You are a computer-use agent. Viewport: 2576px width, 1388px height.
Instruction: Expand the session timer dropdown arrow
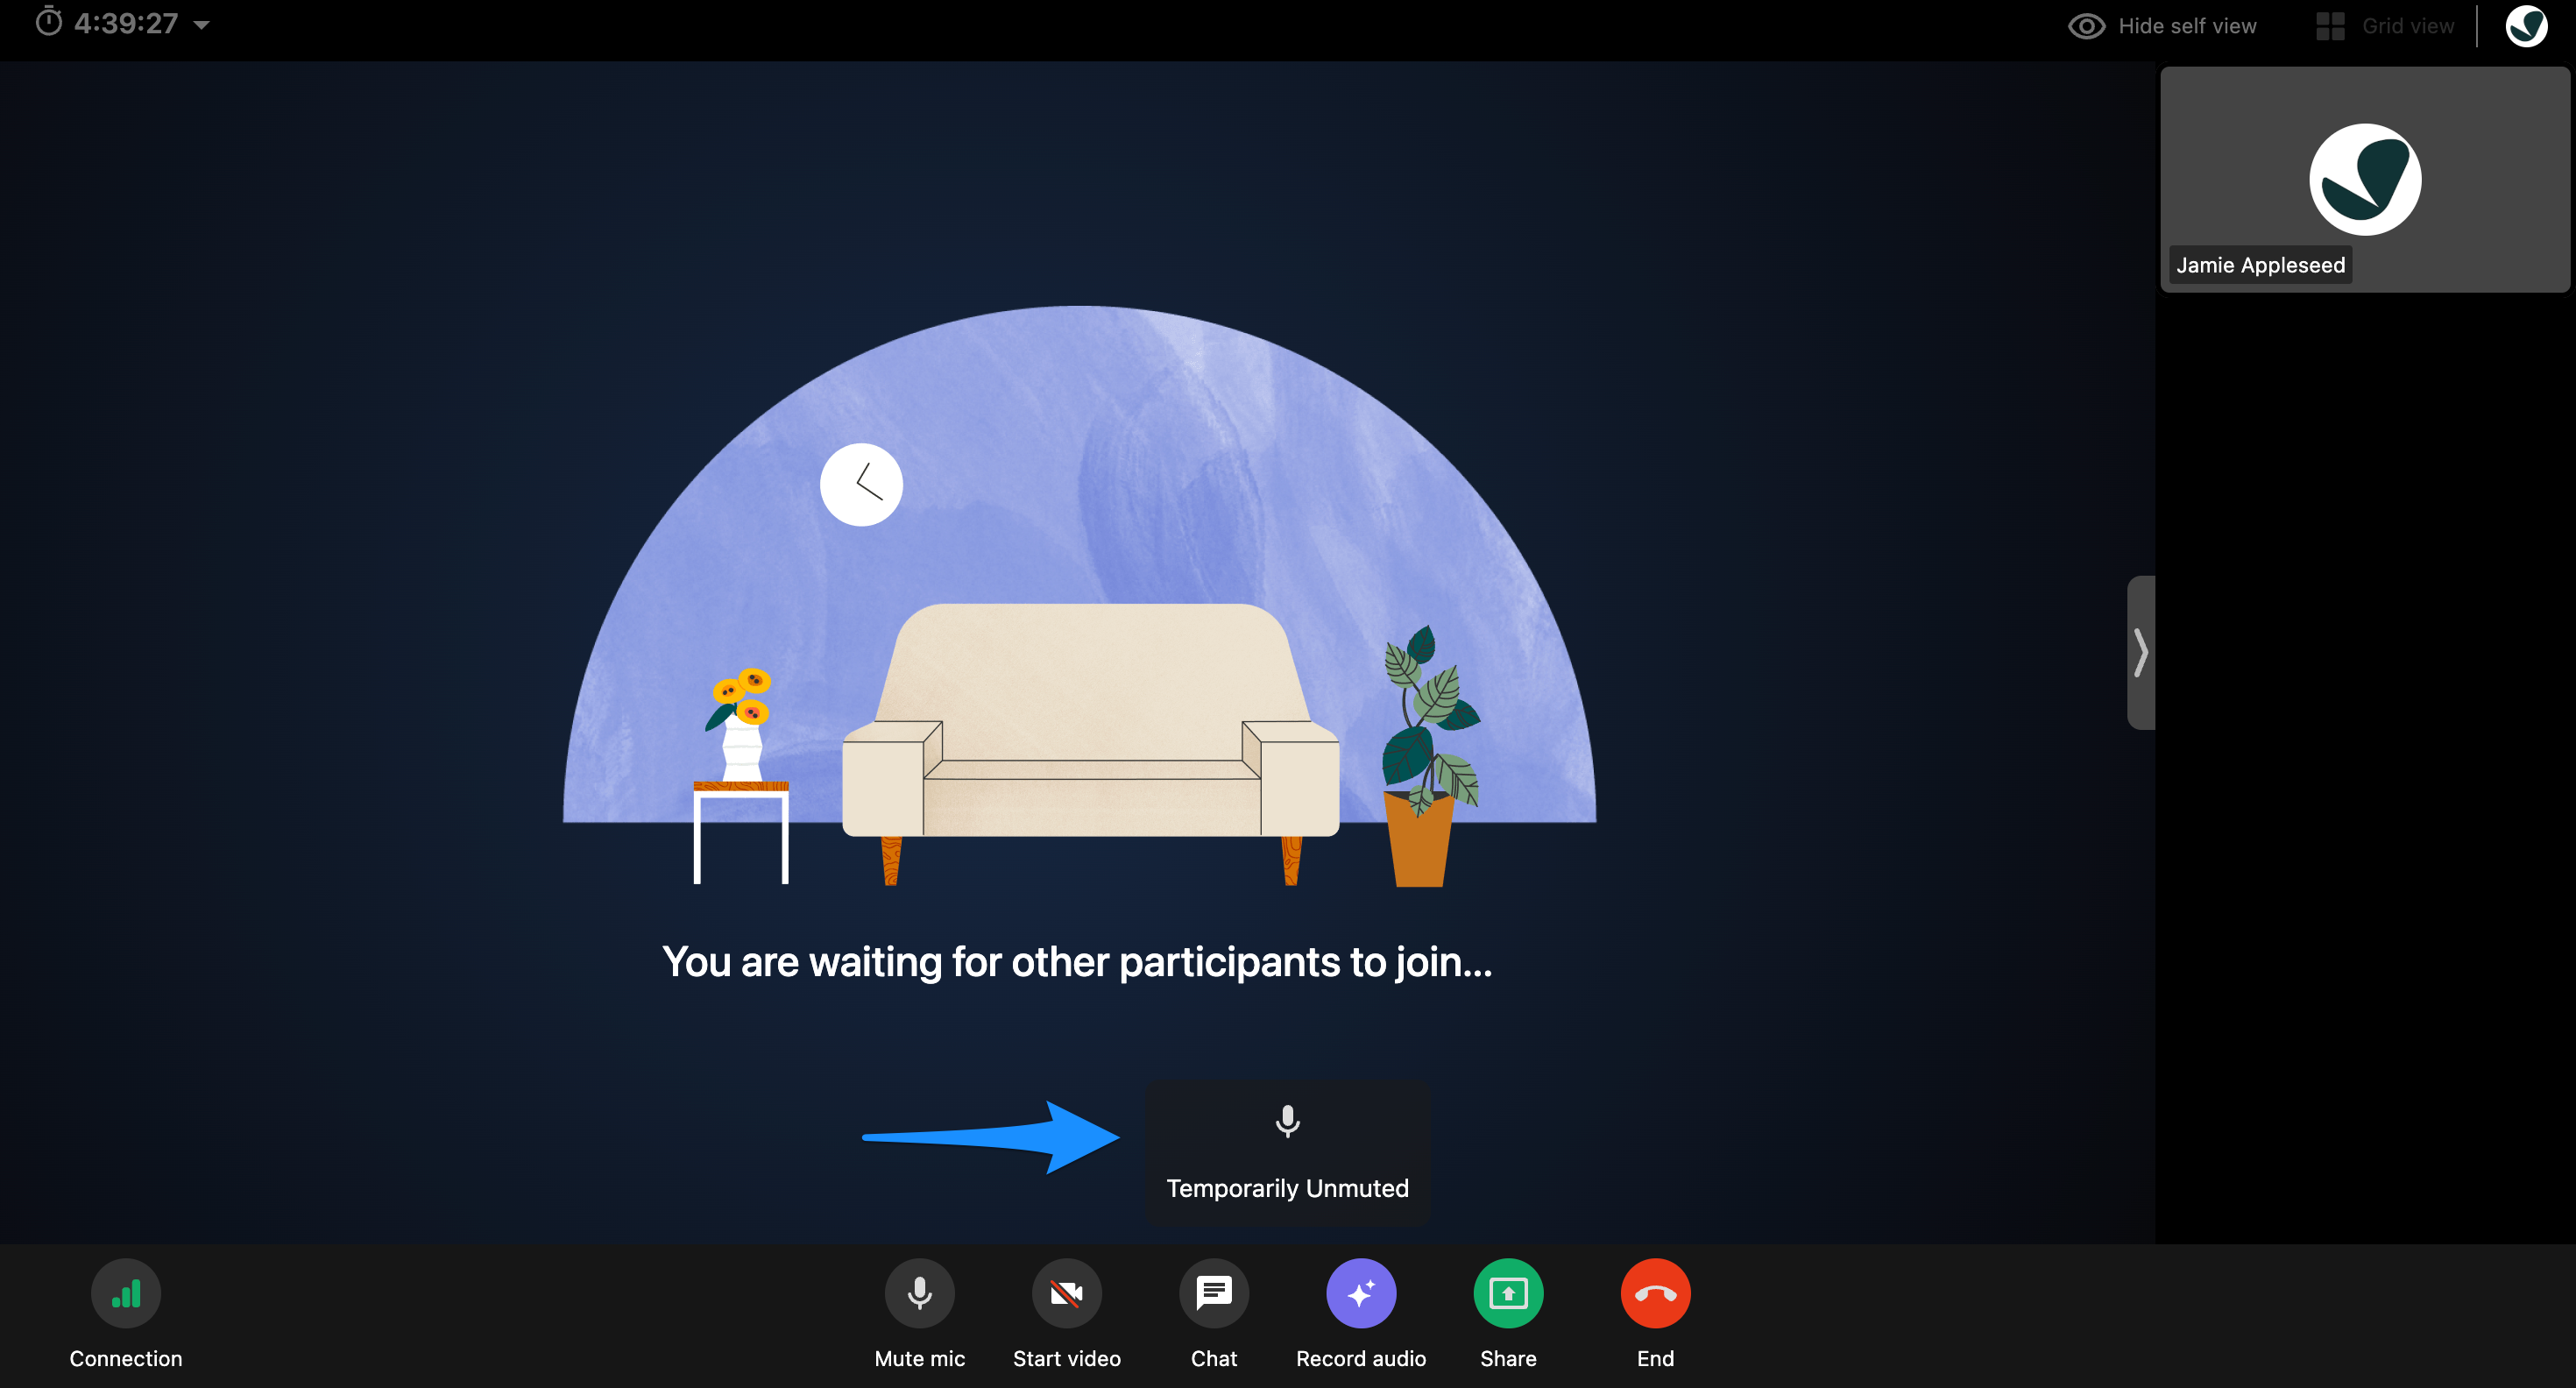[201, 25]
